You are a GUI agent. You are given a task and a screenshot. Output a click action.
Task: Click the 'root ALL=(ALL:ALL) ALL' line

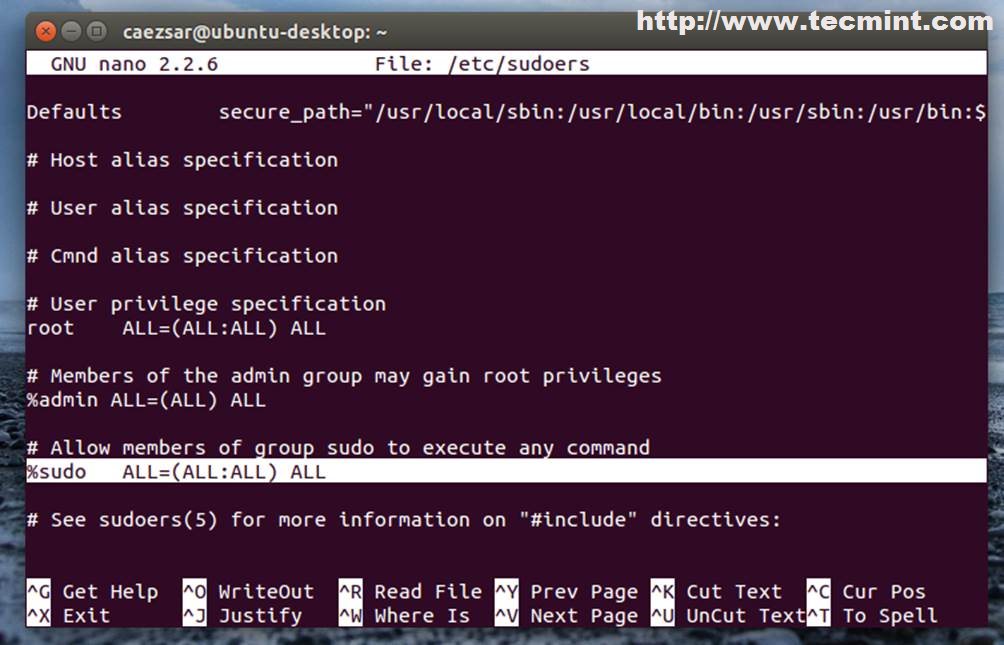176,328
